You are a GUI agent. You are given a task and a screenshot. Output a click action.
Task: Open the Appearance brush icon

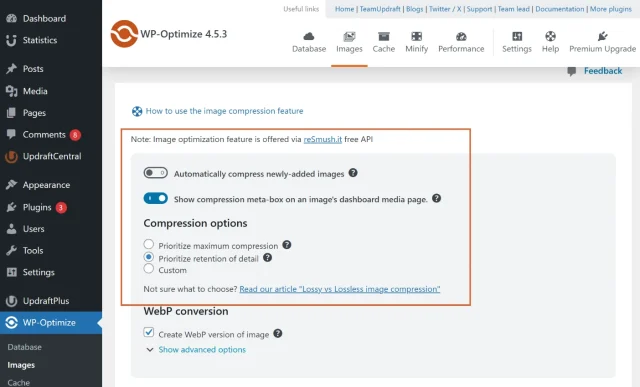click(x=11, y=185)
